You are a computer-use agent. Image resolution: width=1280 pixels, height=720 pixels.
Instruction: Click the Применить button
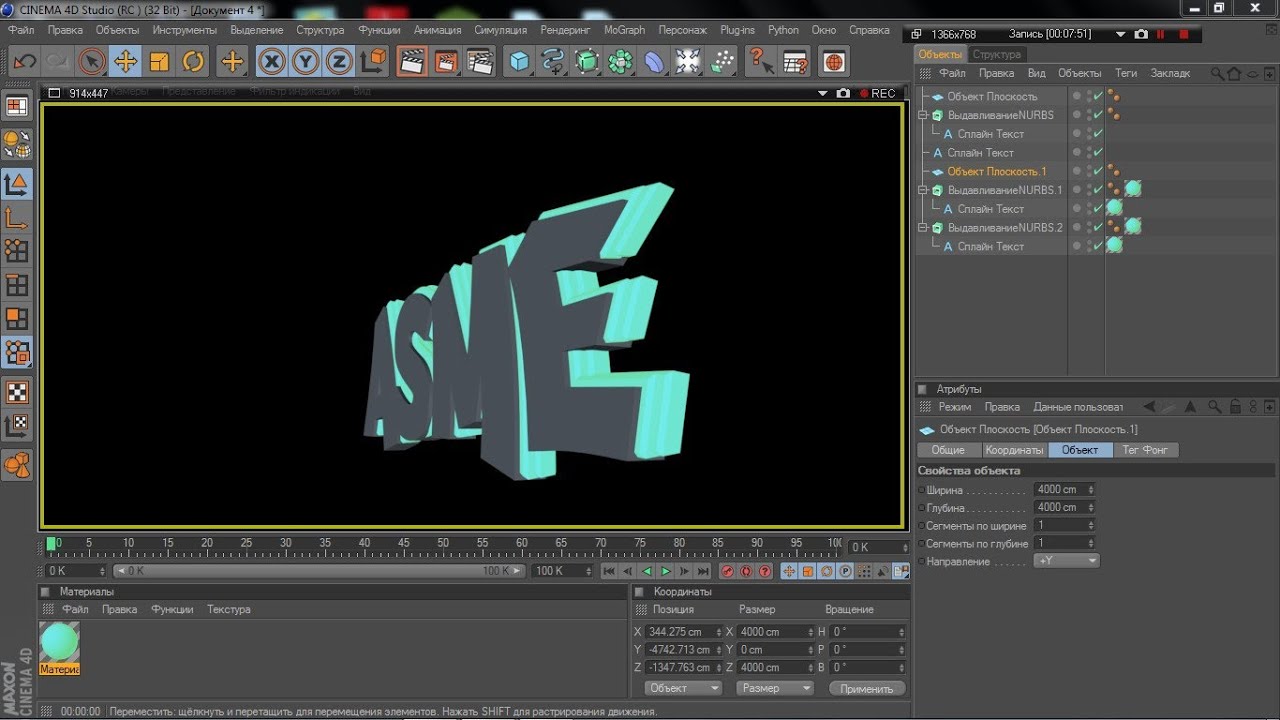[867, 688]
